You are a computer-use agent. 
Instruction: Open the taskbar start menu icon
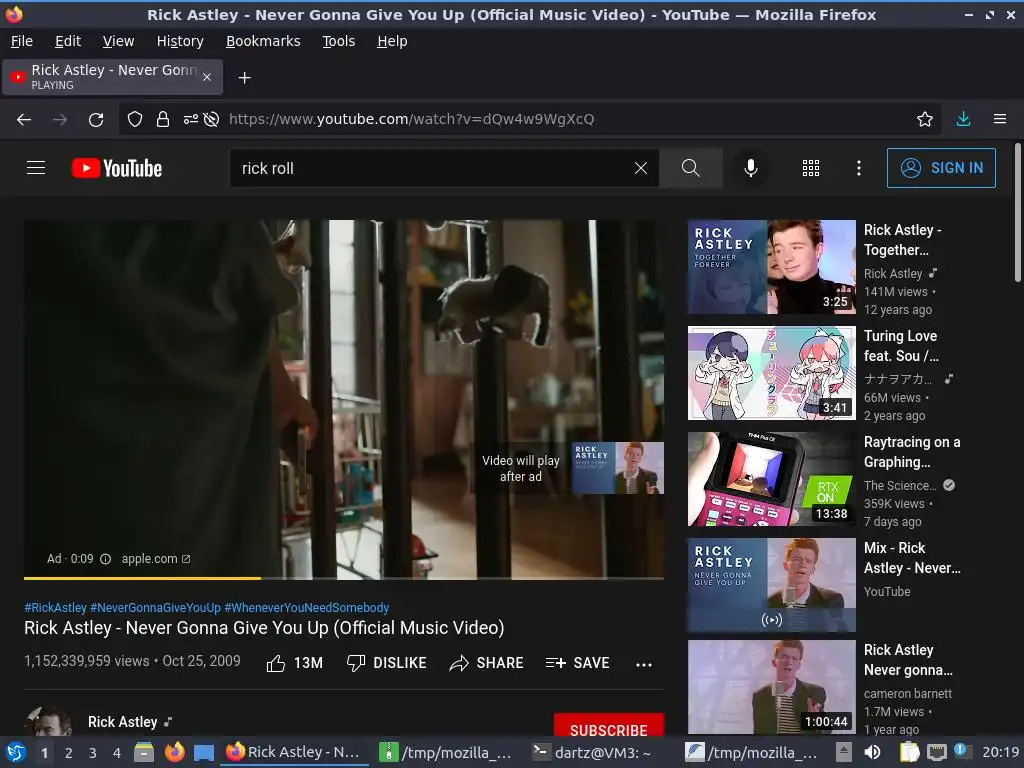coord(15,752)
